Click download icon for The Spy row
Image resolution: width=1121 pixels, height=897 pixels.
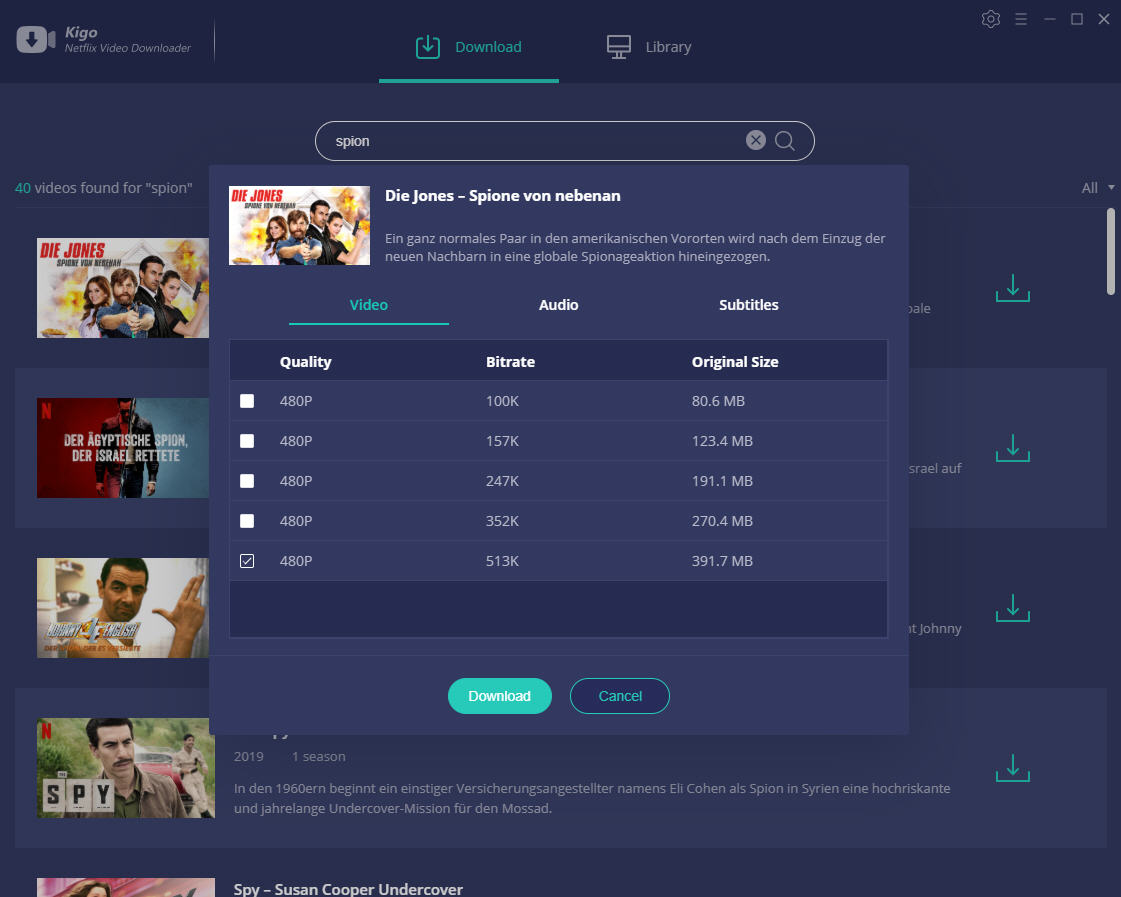pos(1012,768)
